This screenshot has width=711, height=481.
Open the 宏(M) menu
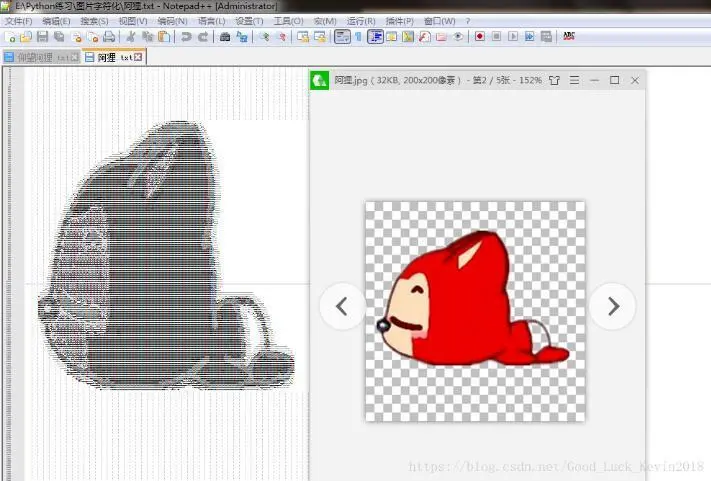(x=325, y=21)
